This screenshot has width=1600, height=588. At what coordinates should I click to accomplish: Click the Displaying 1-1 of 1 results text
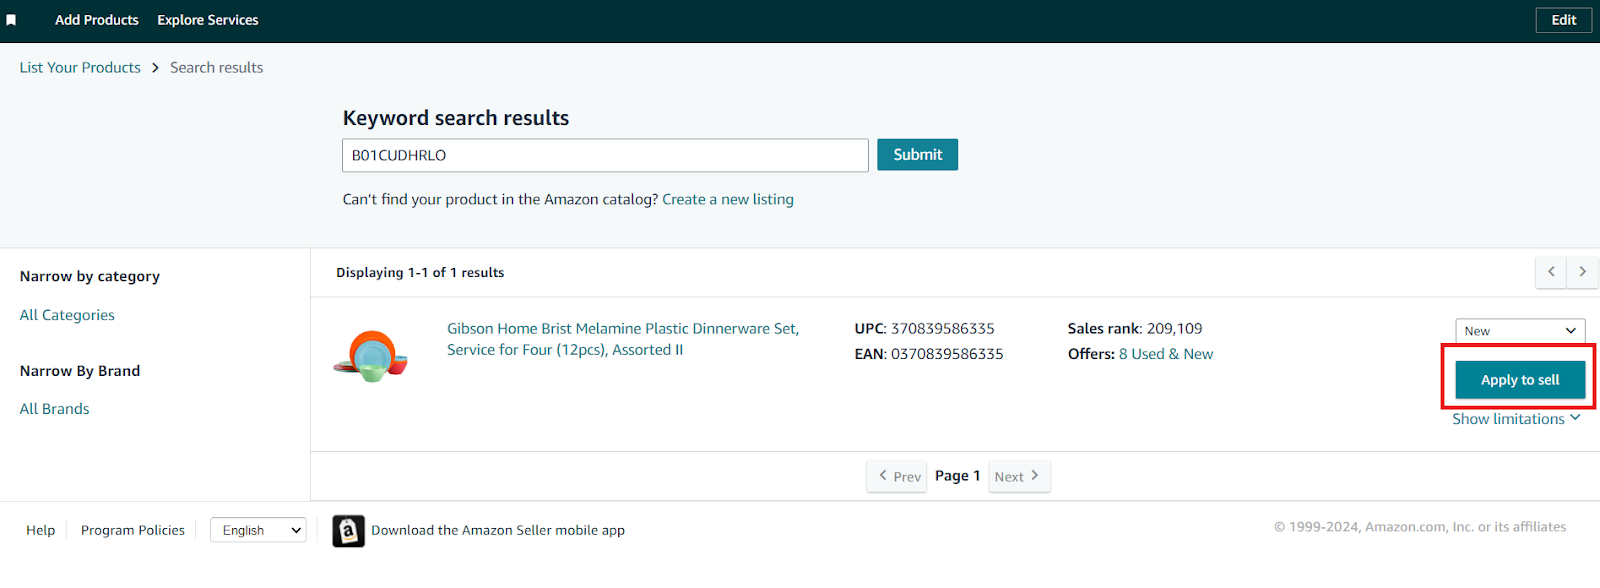coord(420,273)
